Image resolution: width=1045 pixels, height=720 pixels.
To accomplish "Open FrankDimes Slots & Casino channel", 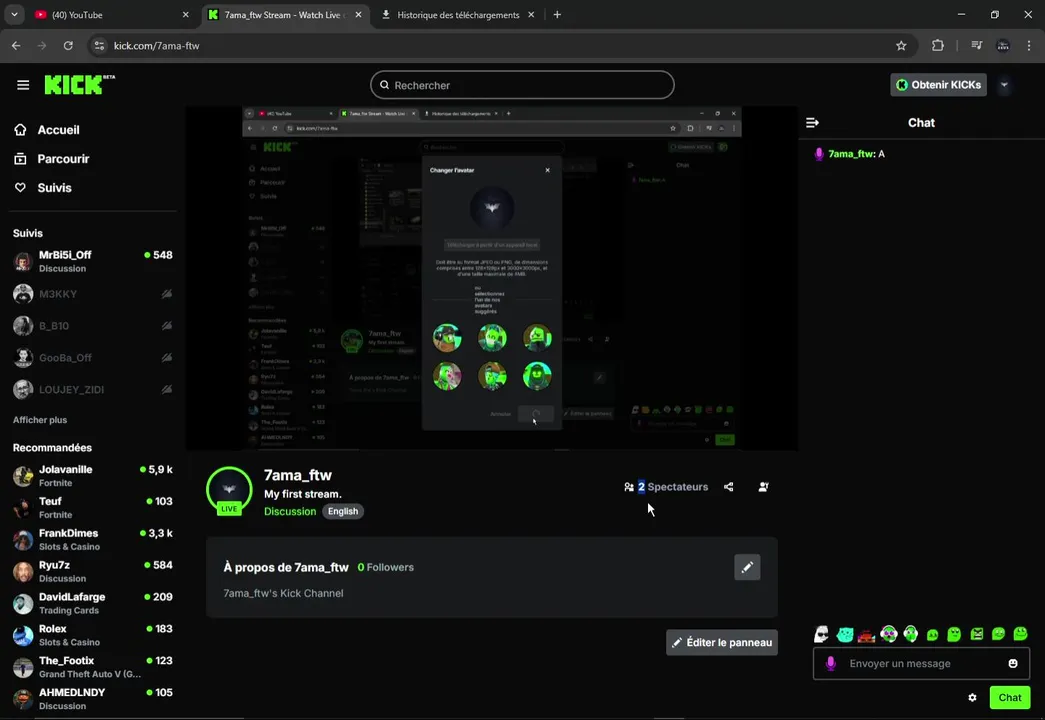I will (93, 540).
